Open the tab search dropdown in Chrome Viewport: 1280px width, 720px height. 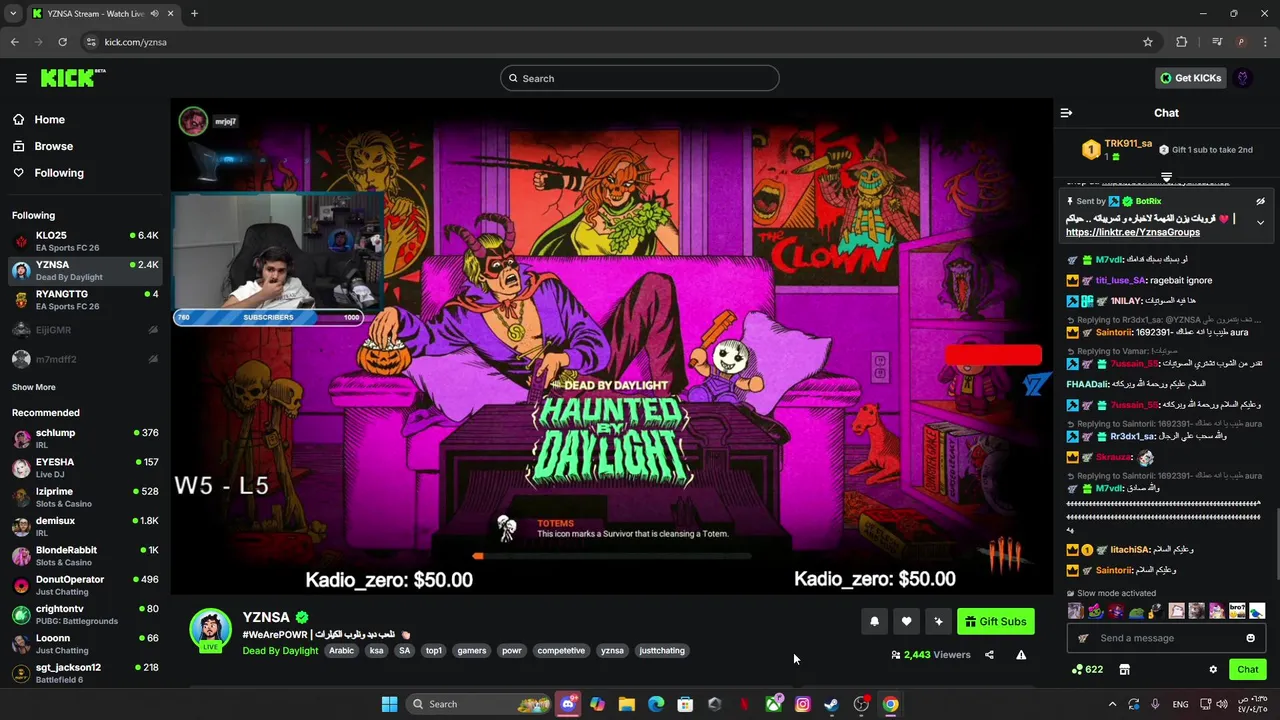(12, 13)
